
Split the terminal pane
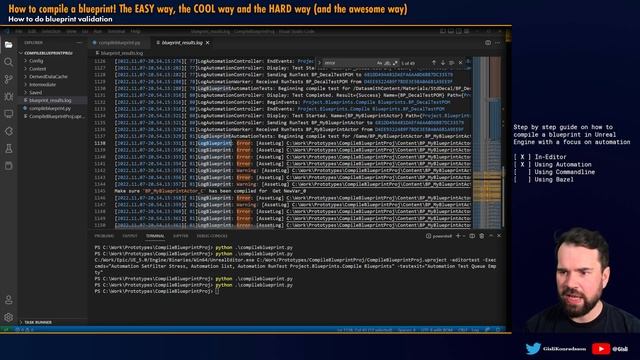coord(472,236)
